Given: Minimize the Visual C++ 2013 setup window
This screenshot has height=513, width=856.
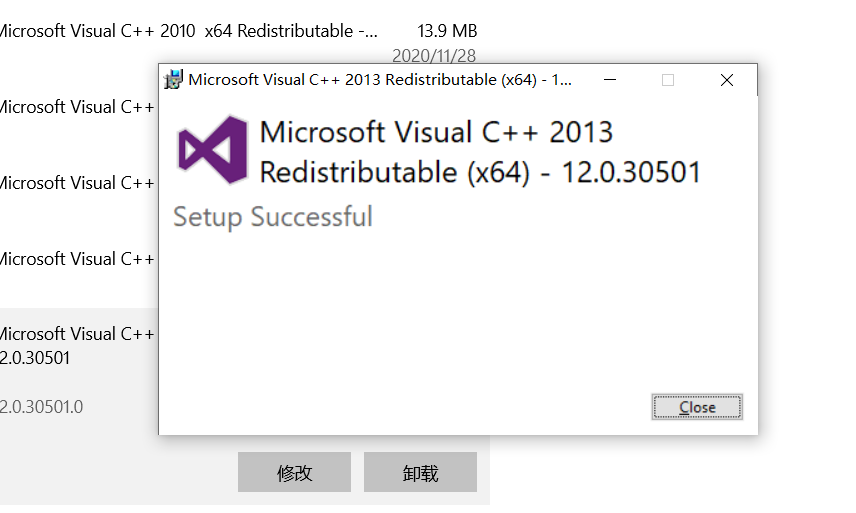Looking at the screenshot, I should pos(610,80).
